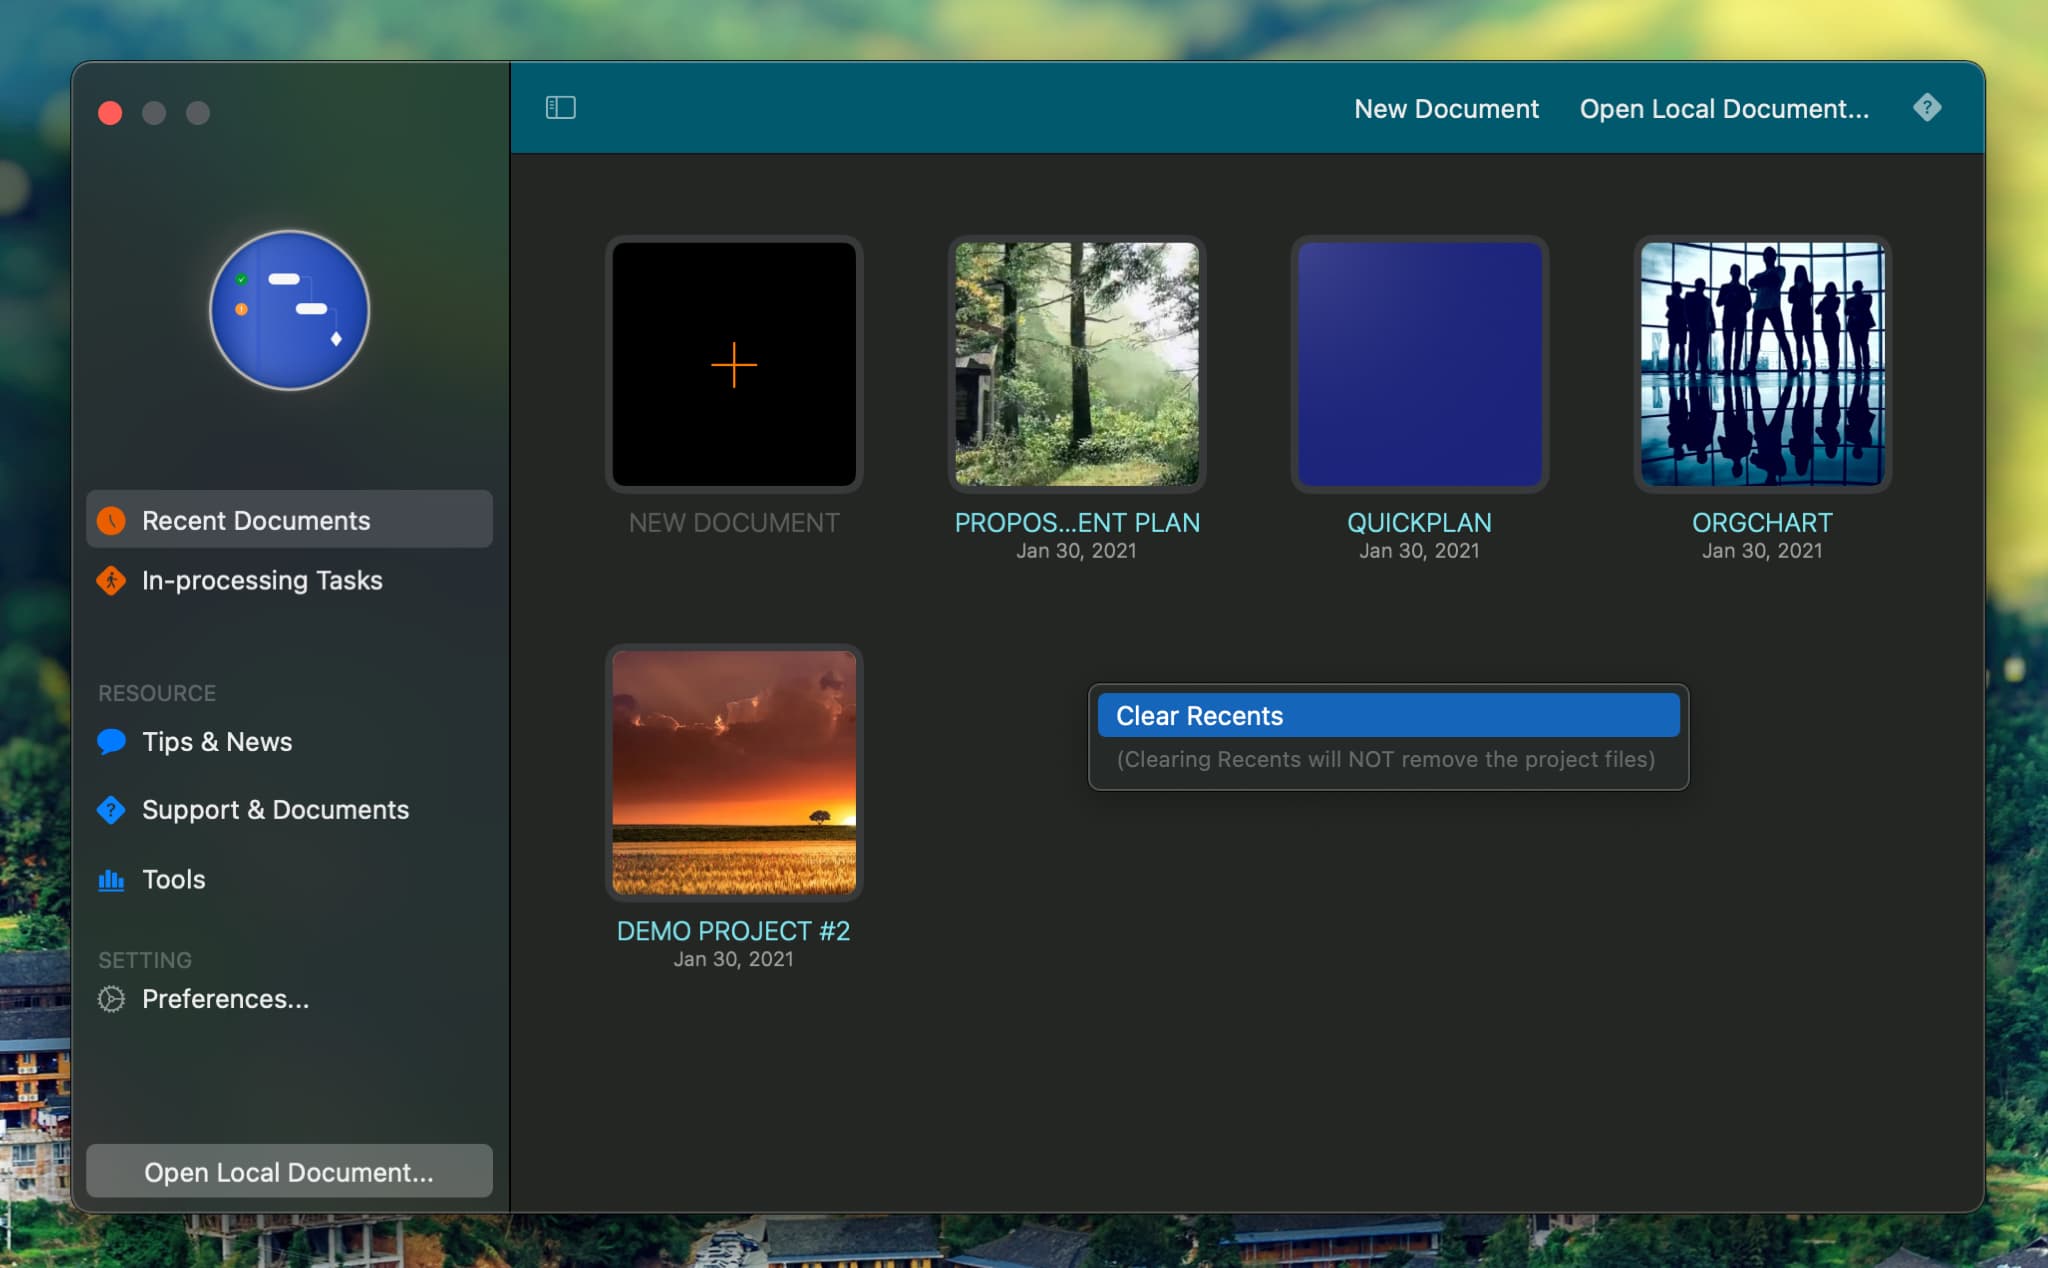Click the DEMO PROJECT #2 title link

(733, 931)
